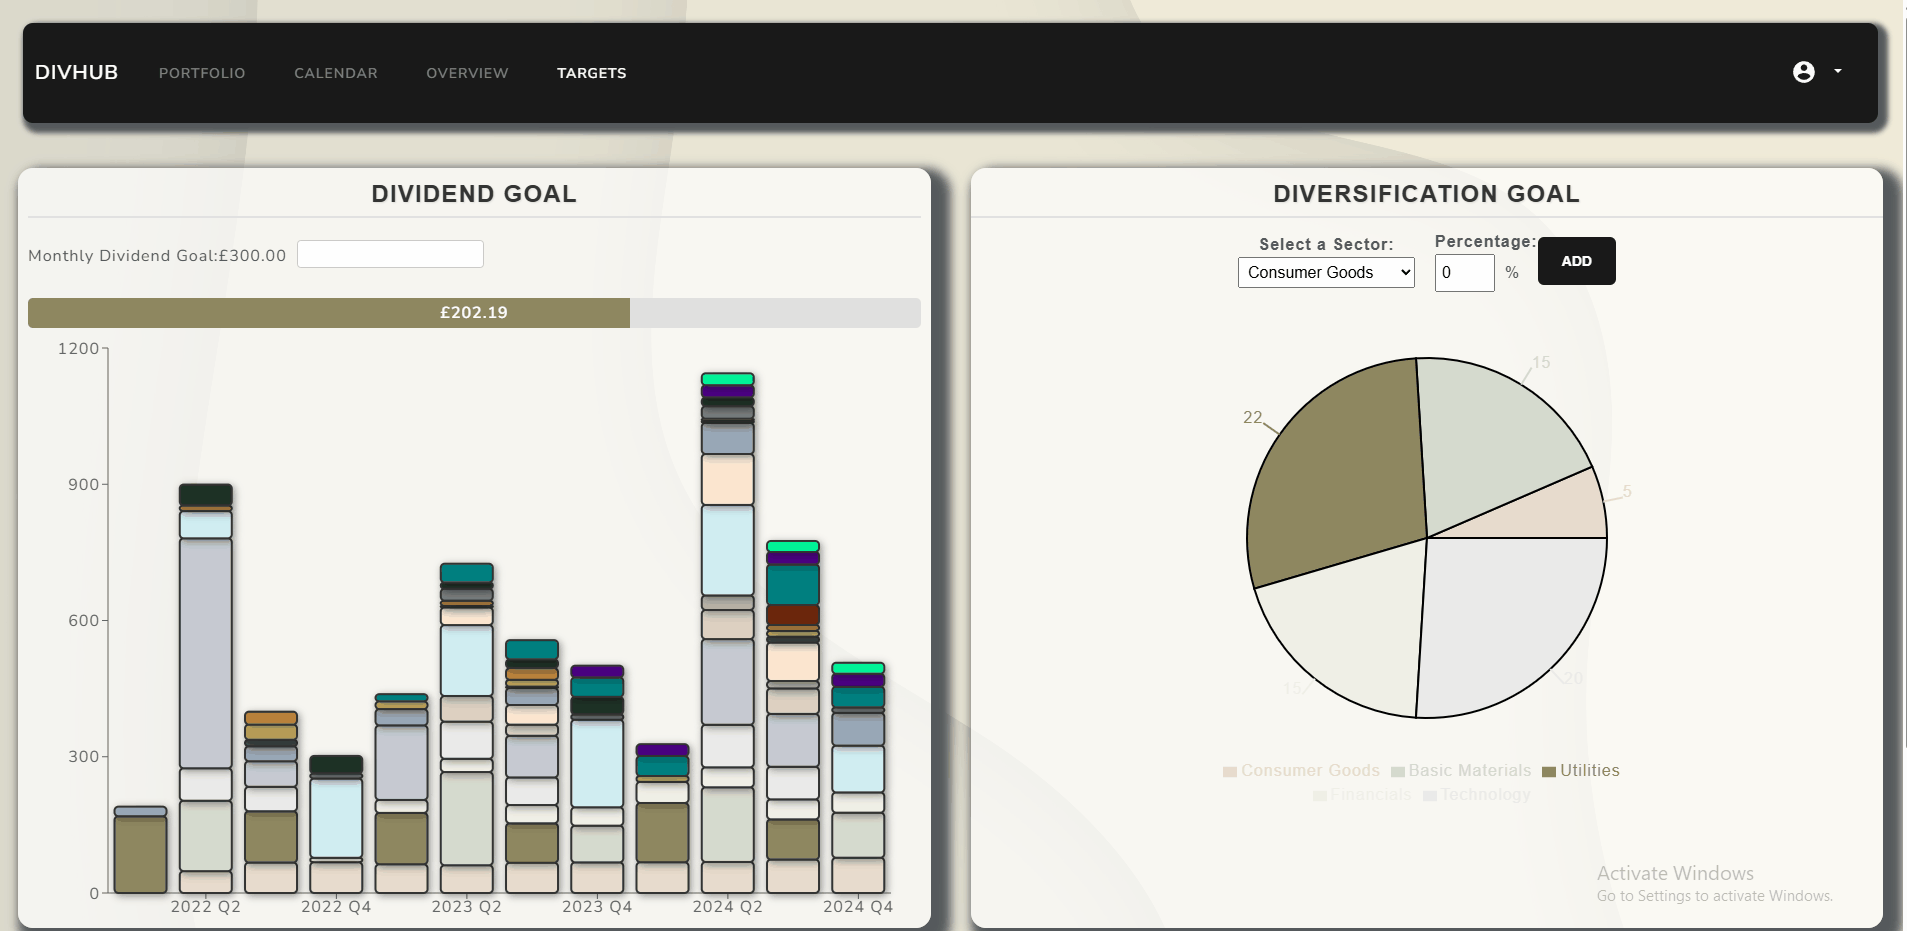Click the Monthly Dividend Goal input box
1907x931 pixels.
390,254
